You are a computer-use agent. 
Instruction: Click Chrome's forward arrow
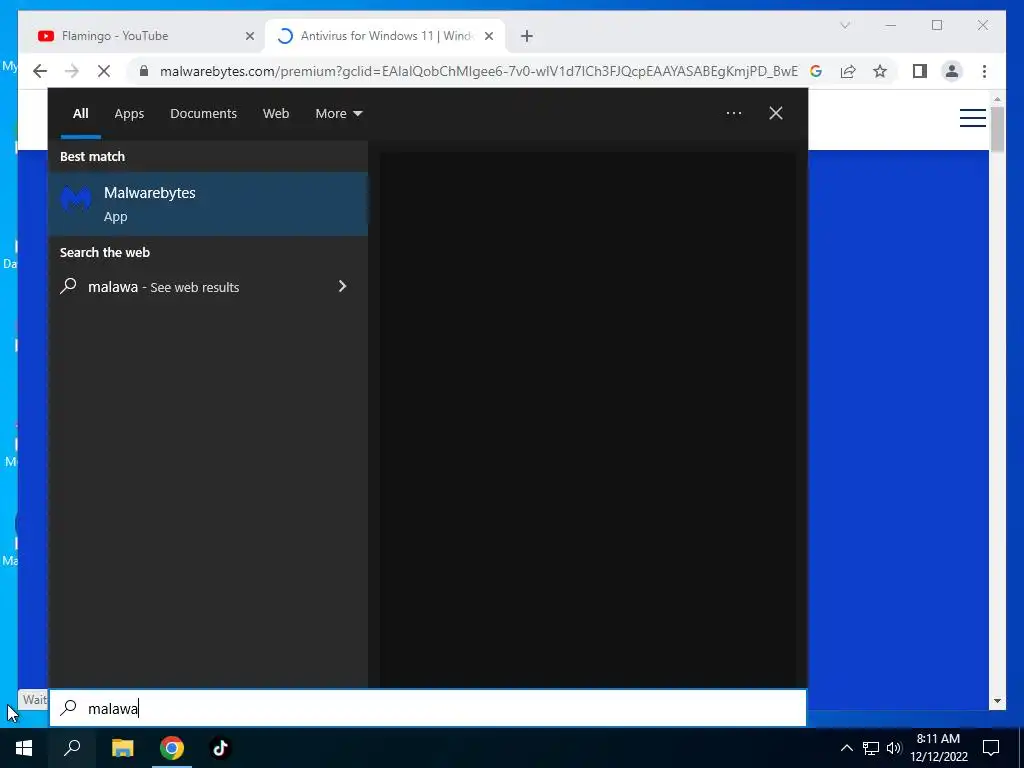point(72,71)
